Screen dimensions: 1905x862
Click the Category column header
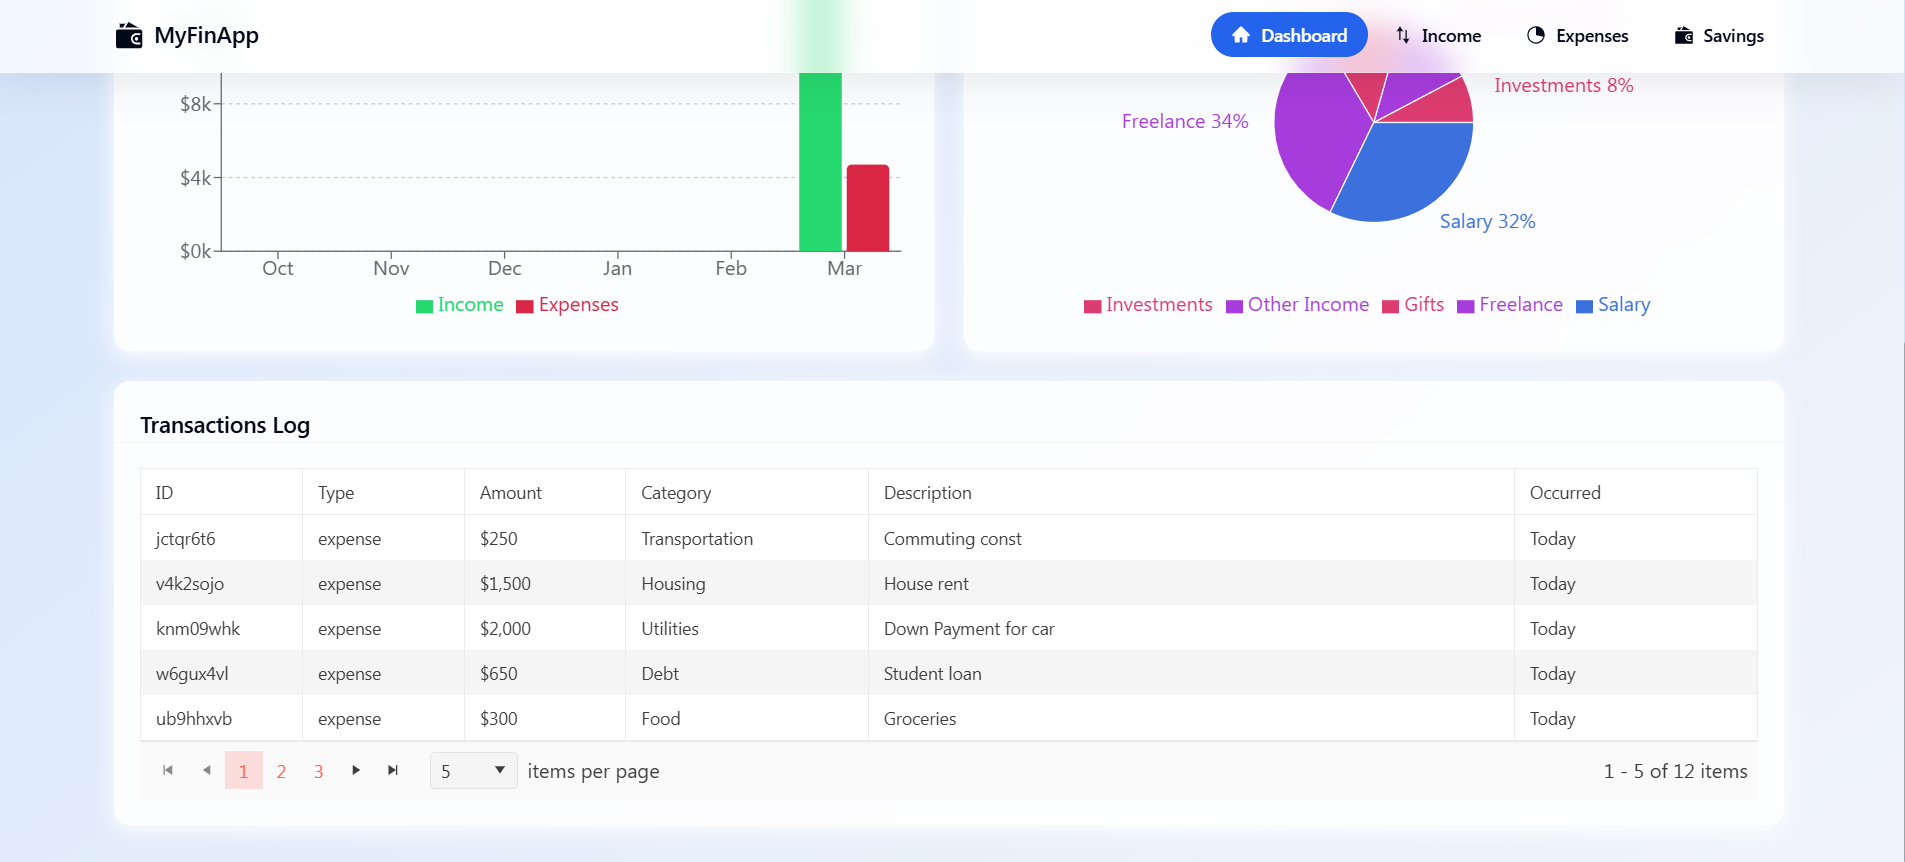point(747,492)
